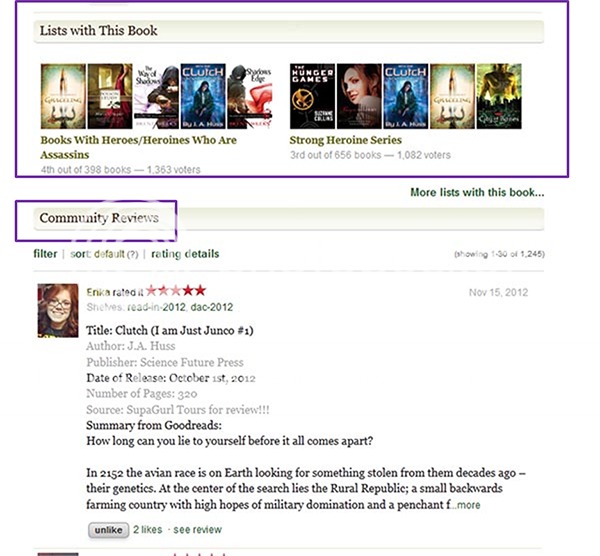The width and height of the screenshot is (600, 556).
Task: Expand rating details
Action: tap(185, 254)
